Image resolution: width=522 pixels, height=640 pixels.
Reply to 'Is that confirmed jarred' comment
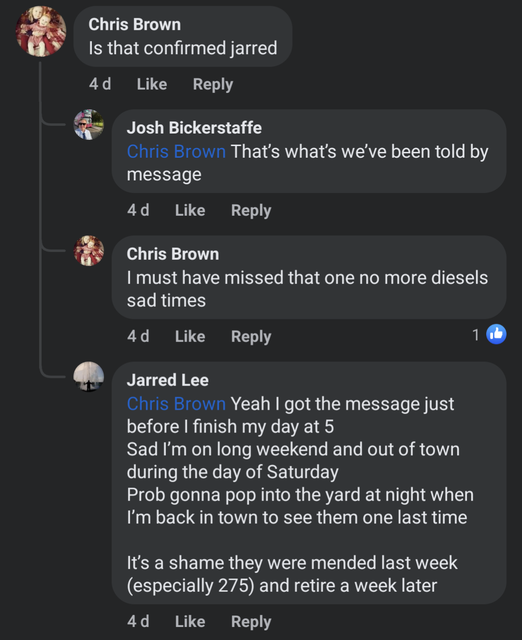point(213,84)
